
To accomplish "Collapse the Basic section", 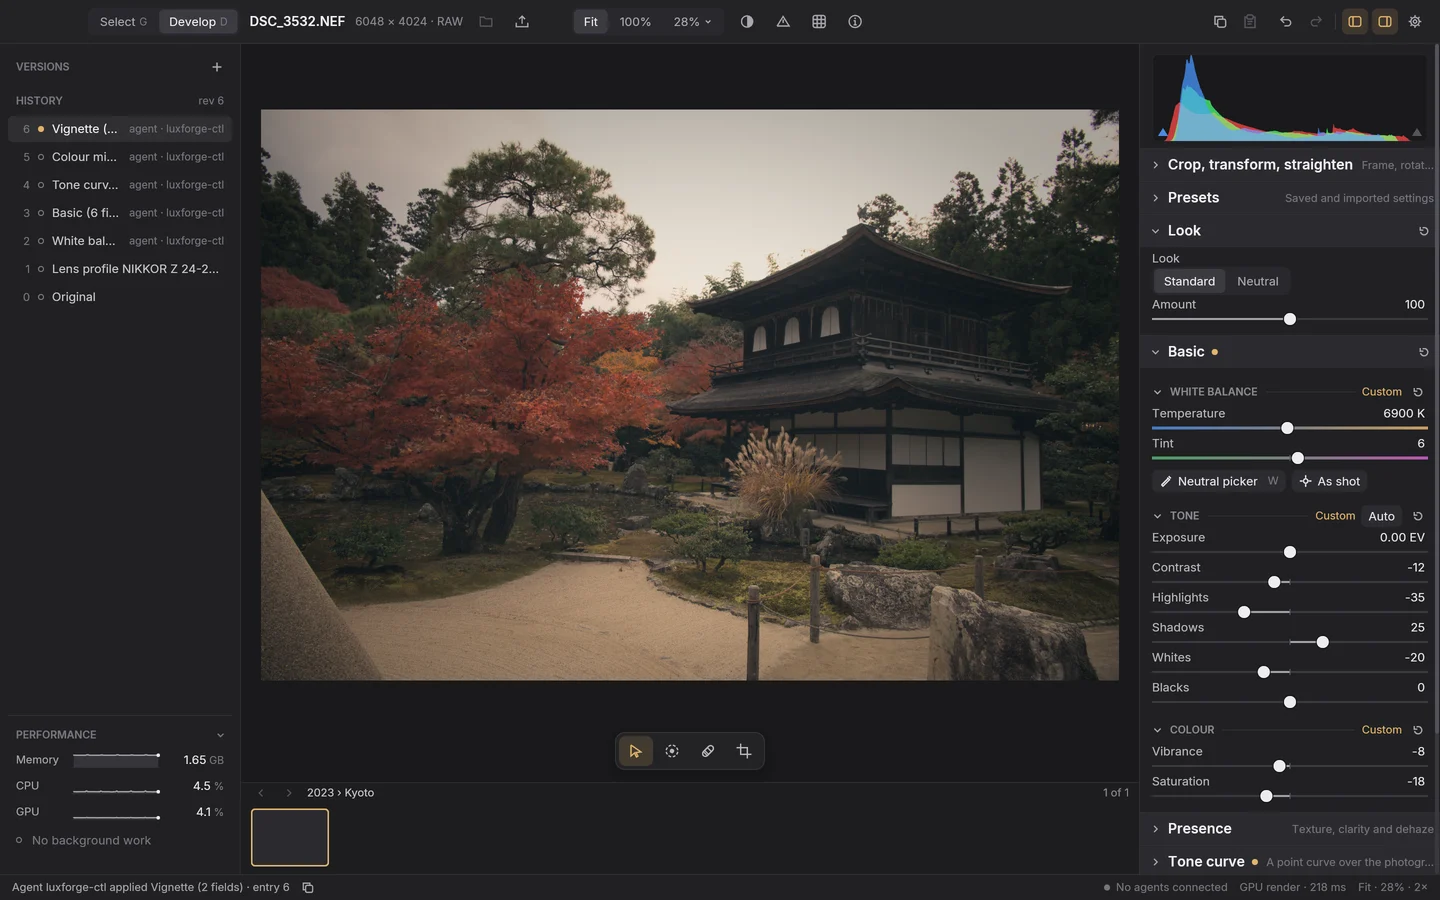I will 1156,352.
